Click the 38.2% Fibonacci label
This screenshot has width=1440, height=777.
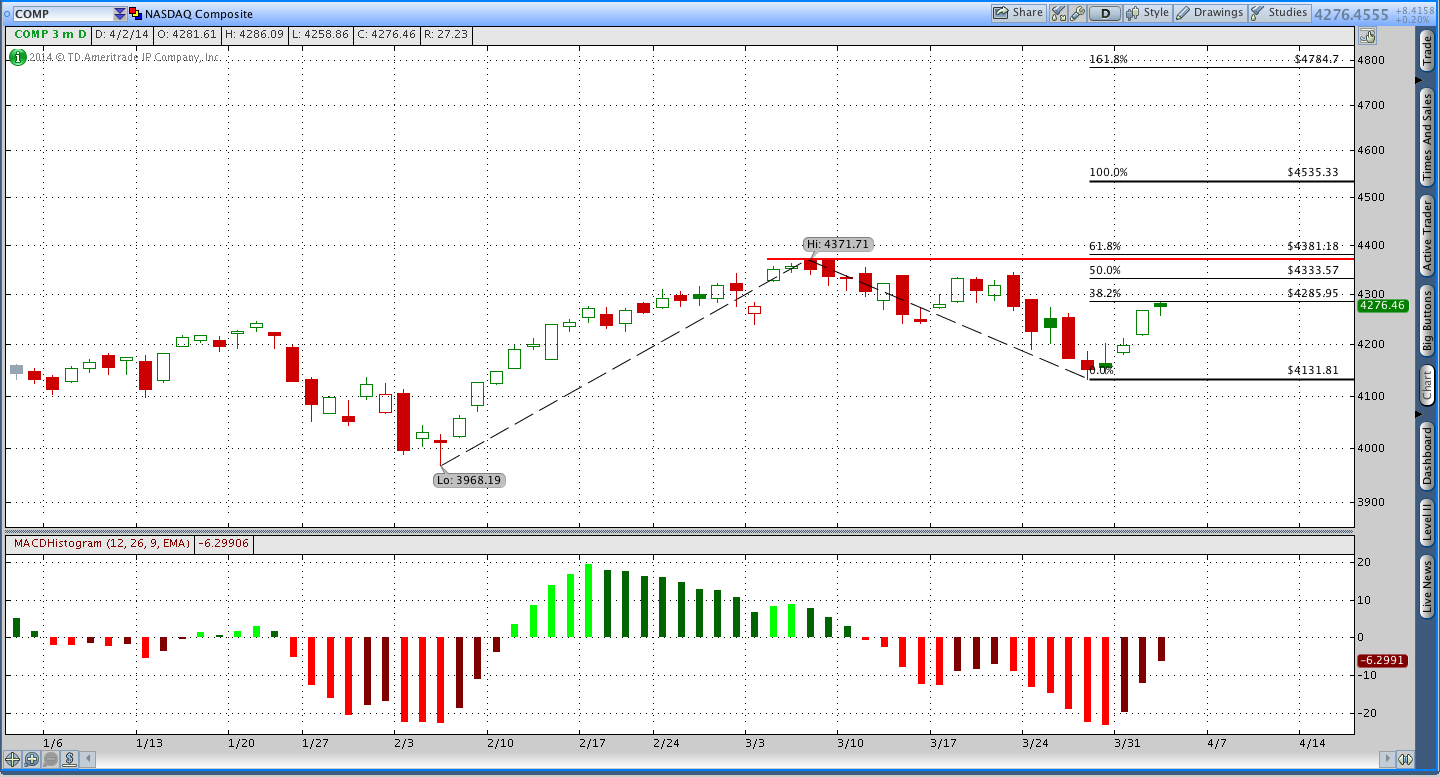1105,294
